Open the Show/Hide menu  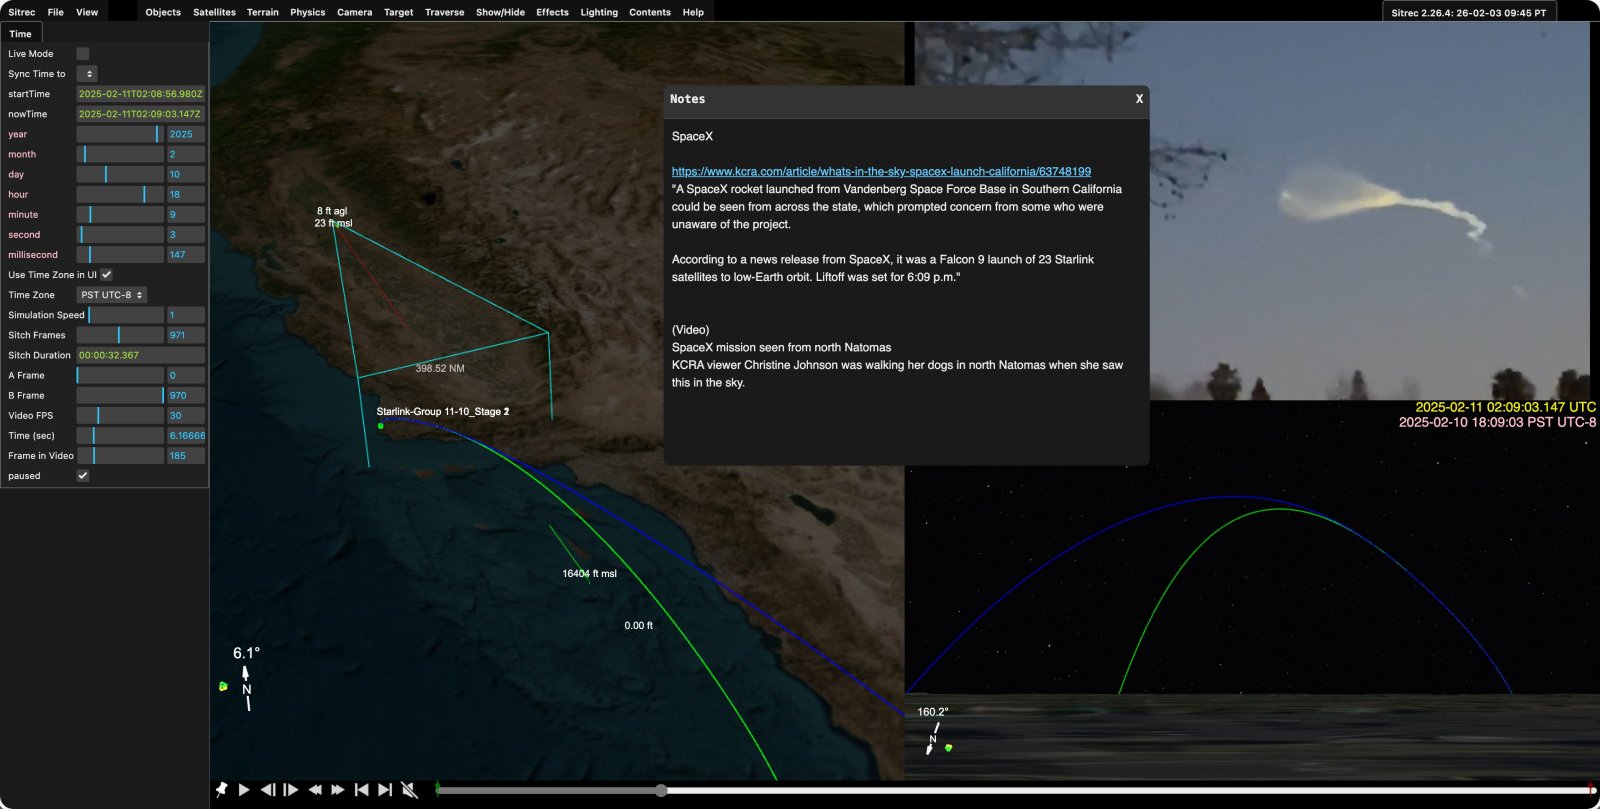500,12
